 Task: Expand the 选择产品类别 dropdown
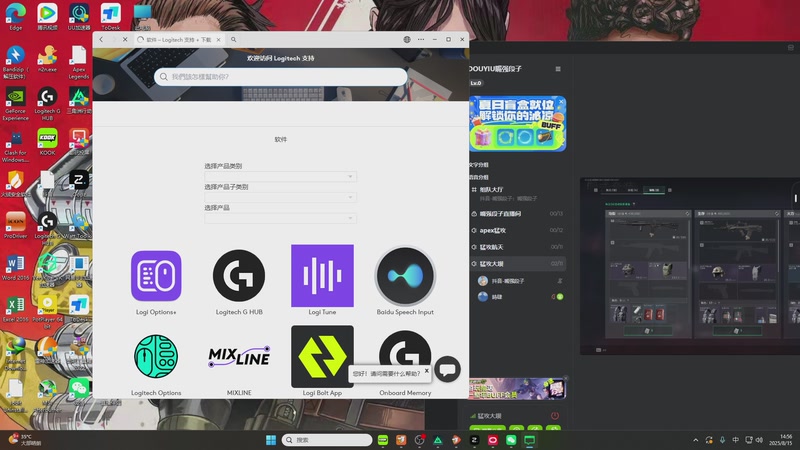pyautogui.click(x=280, y=177)
